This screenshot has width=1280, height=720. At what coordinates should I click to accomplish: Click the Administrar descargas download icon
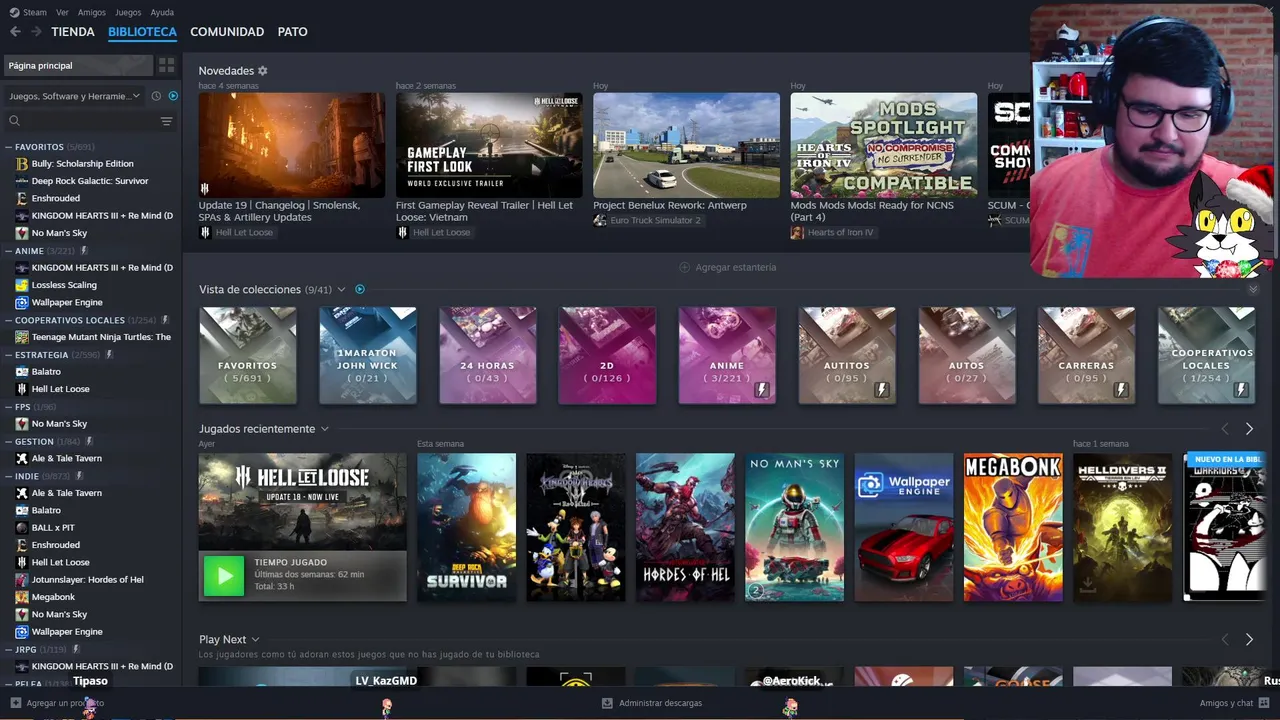click(x=607, y=703)
